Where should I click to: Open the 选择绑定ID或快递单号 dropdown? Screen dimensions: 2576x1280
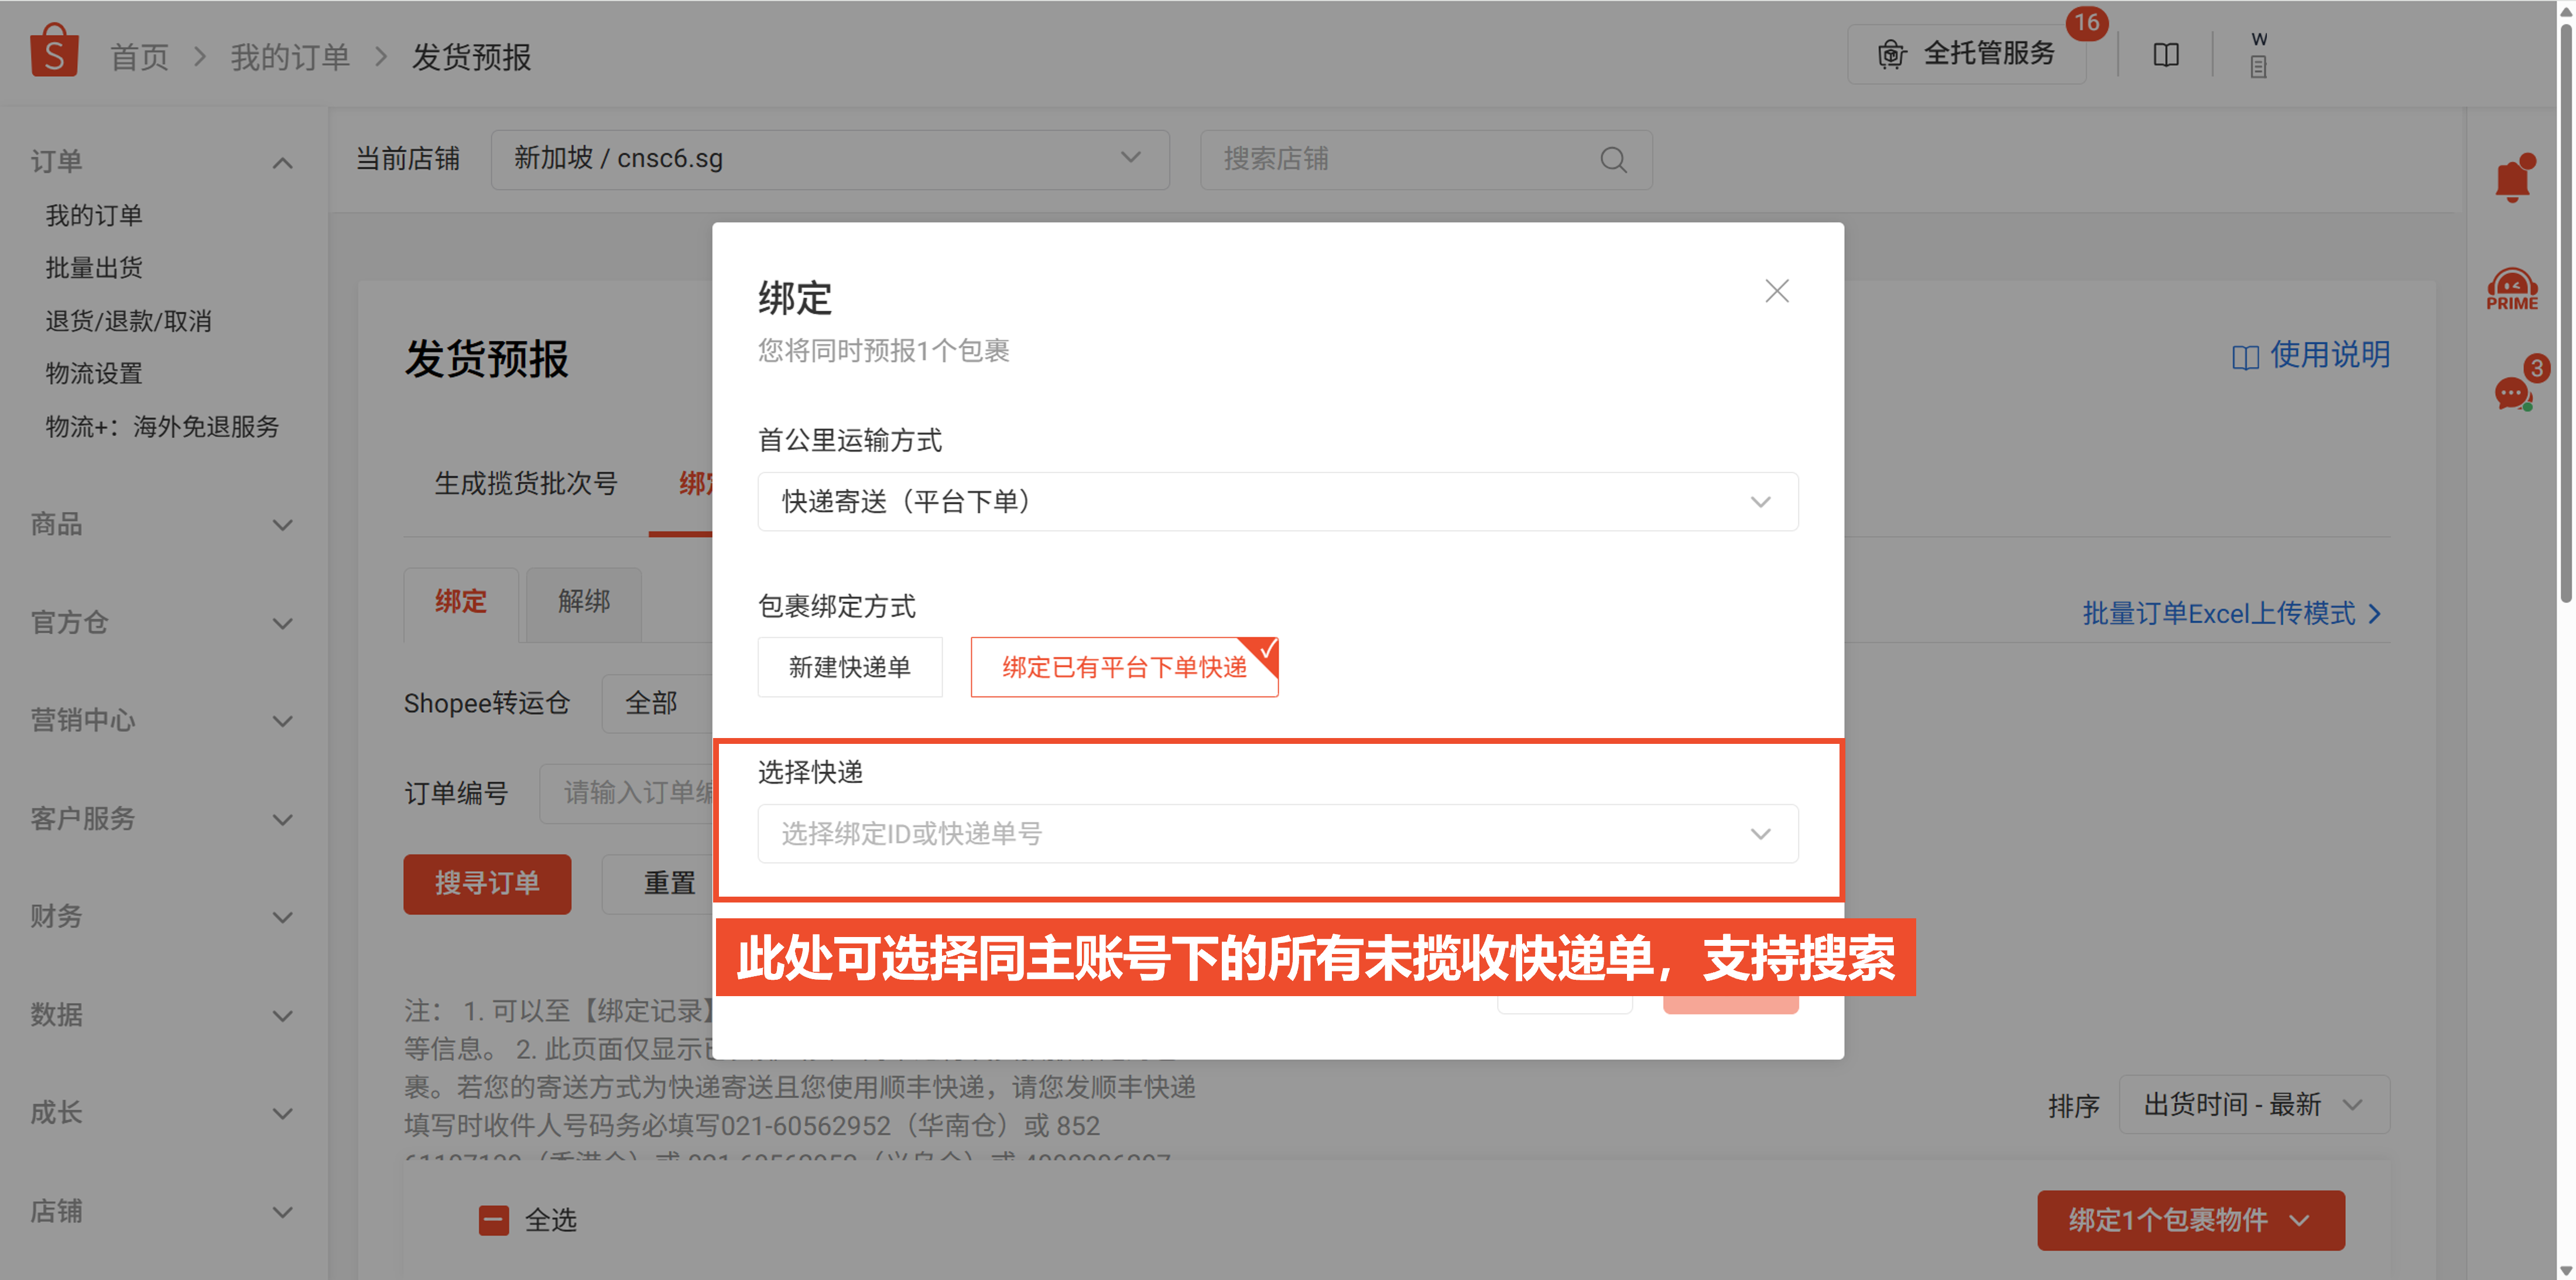click(x=1277, y=833)
